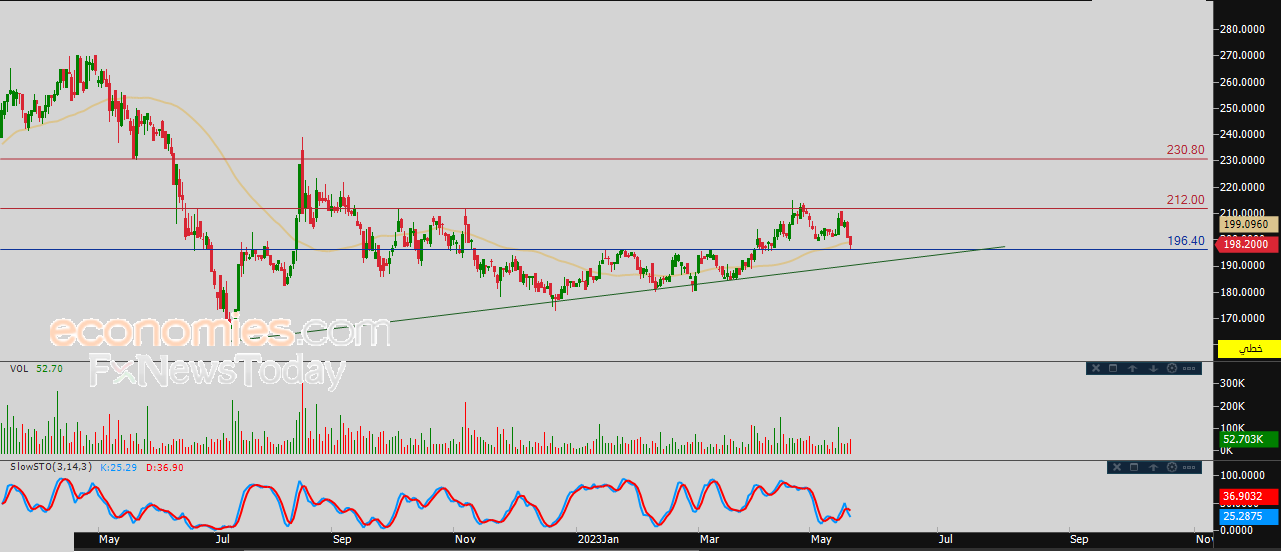The image size is (1281, 552).
Task: Close the SlowSTO indicator panel
Action: [x=1117, y=467]
